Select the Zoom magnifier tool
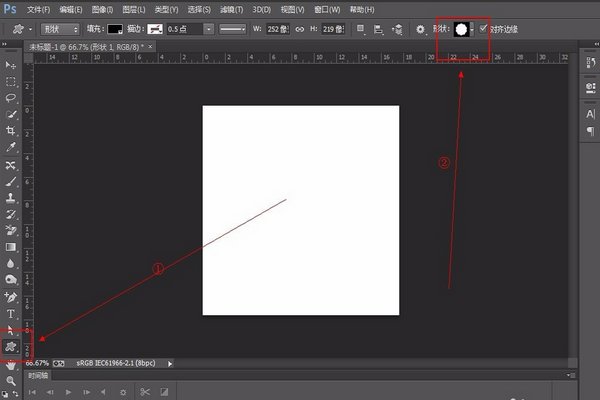This screenshot has height=400, width=600. 11,381
